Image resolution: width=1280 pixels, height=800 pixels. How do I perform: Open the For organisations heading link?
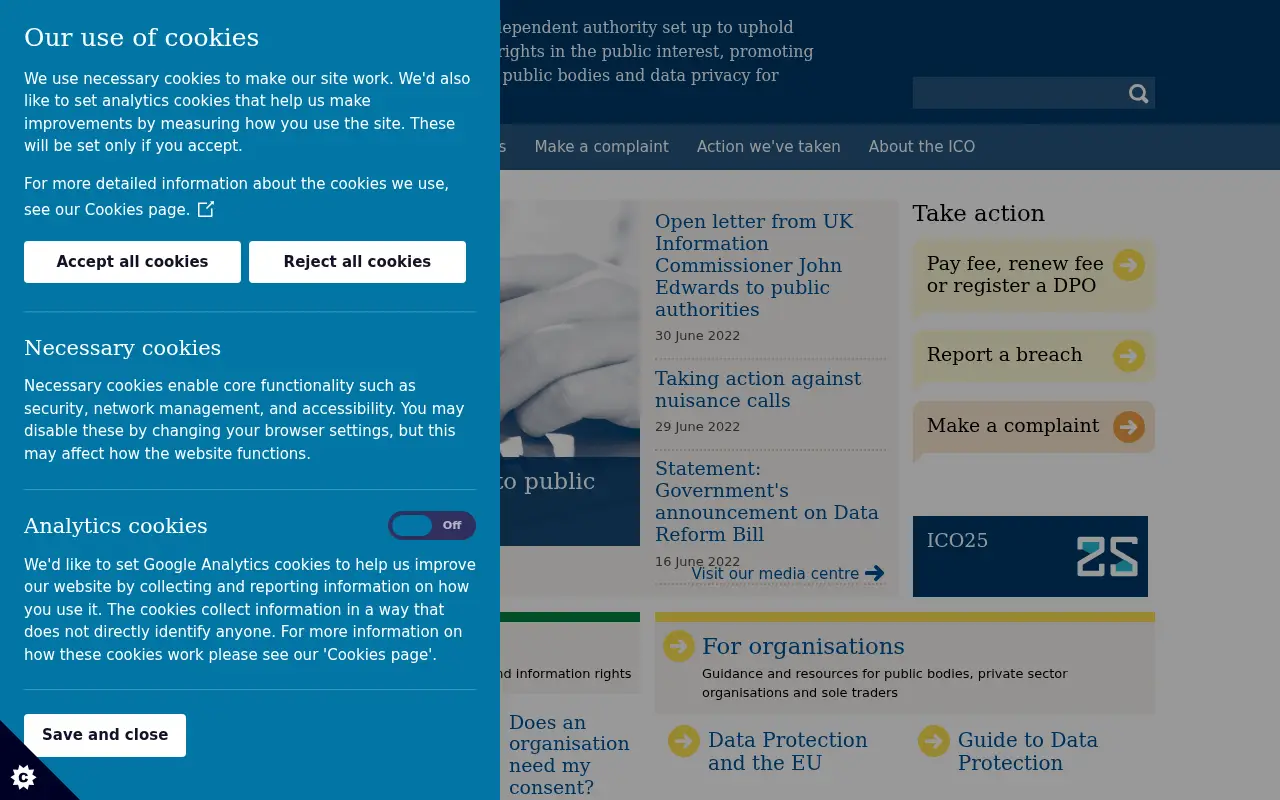(803, 646)
